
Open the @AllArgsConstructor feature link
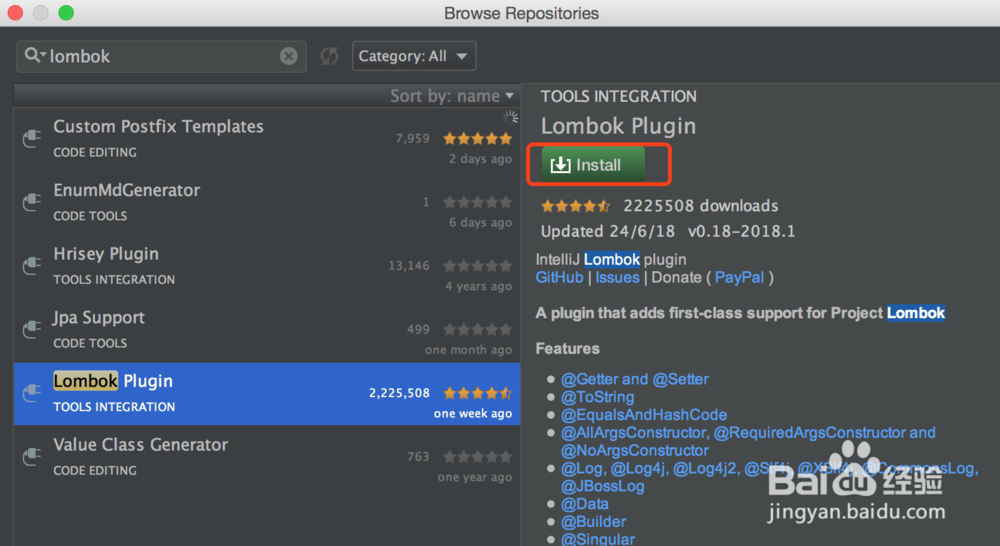634,432
